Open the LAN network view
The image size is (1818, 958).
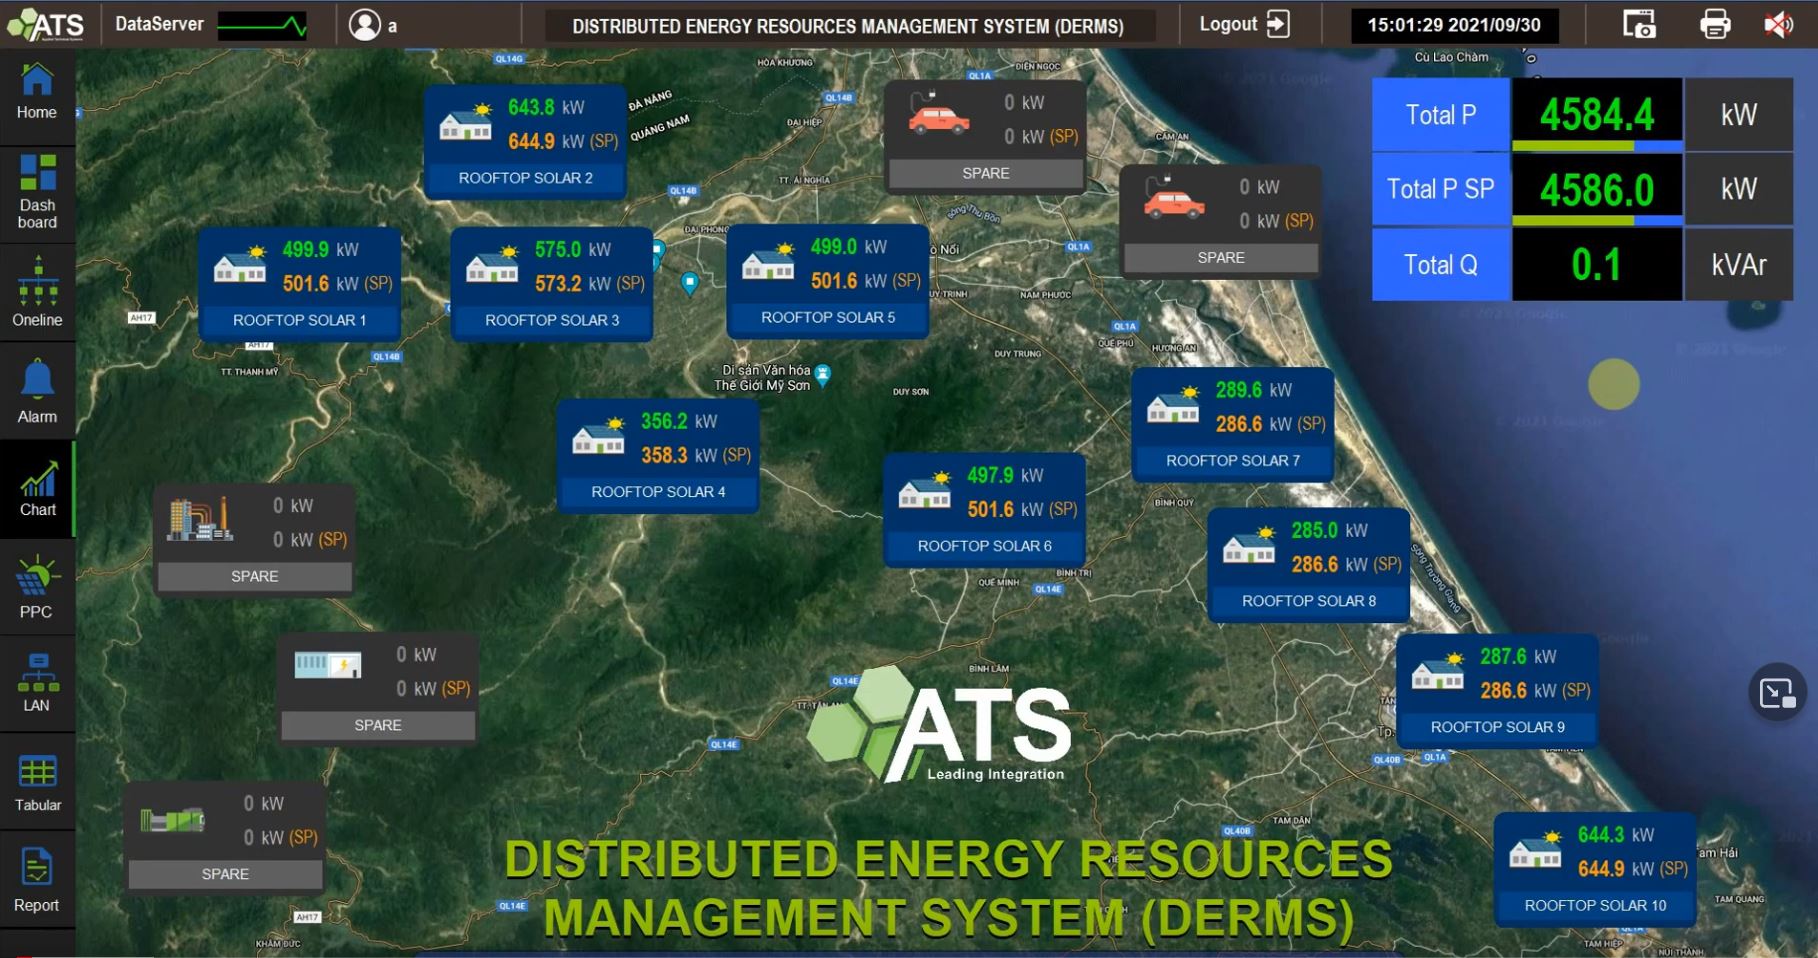click(x=37, y=683)
